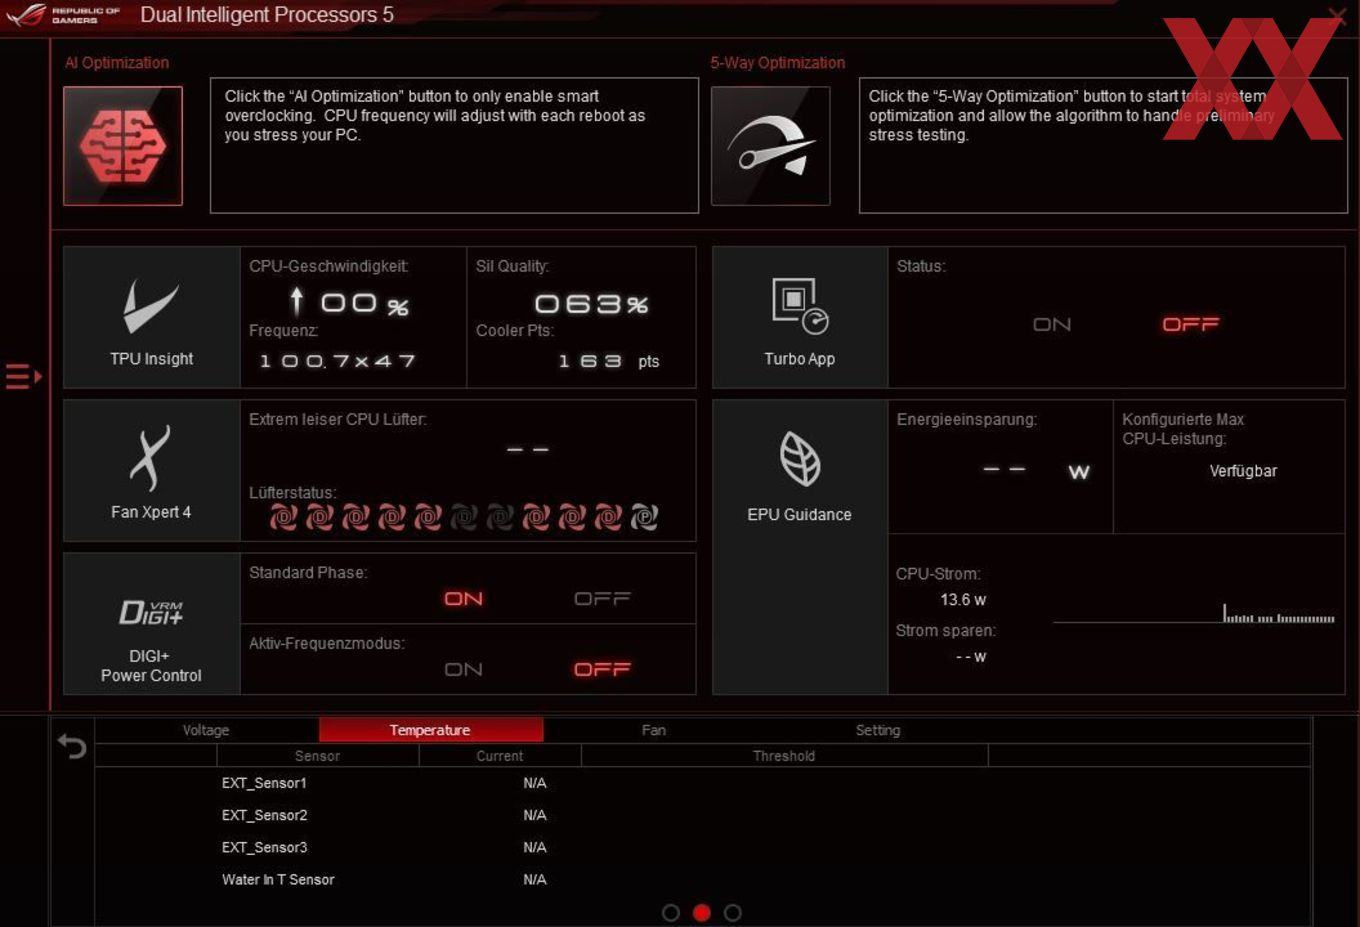Select the EXT_Sensor2 row
The width and height of the screenshot is (1360, 927).
[x=702, y=815]
